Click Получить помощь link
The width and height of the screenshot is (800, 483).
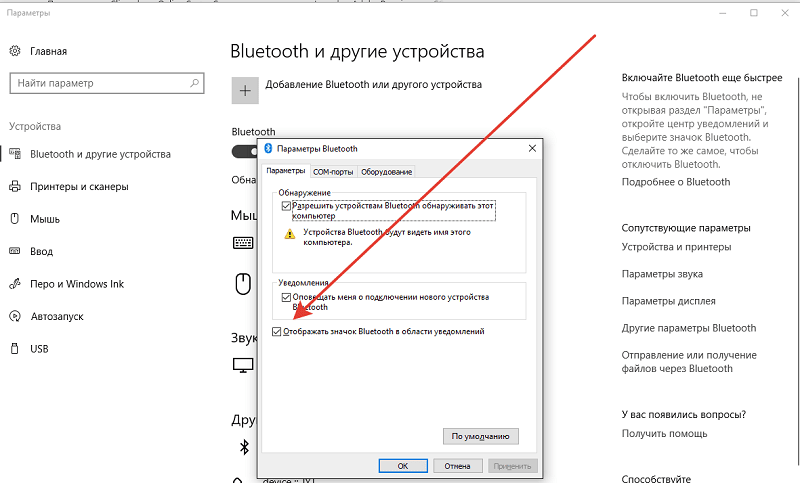click(x=664, y=434)
